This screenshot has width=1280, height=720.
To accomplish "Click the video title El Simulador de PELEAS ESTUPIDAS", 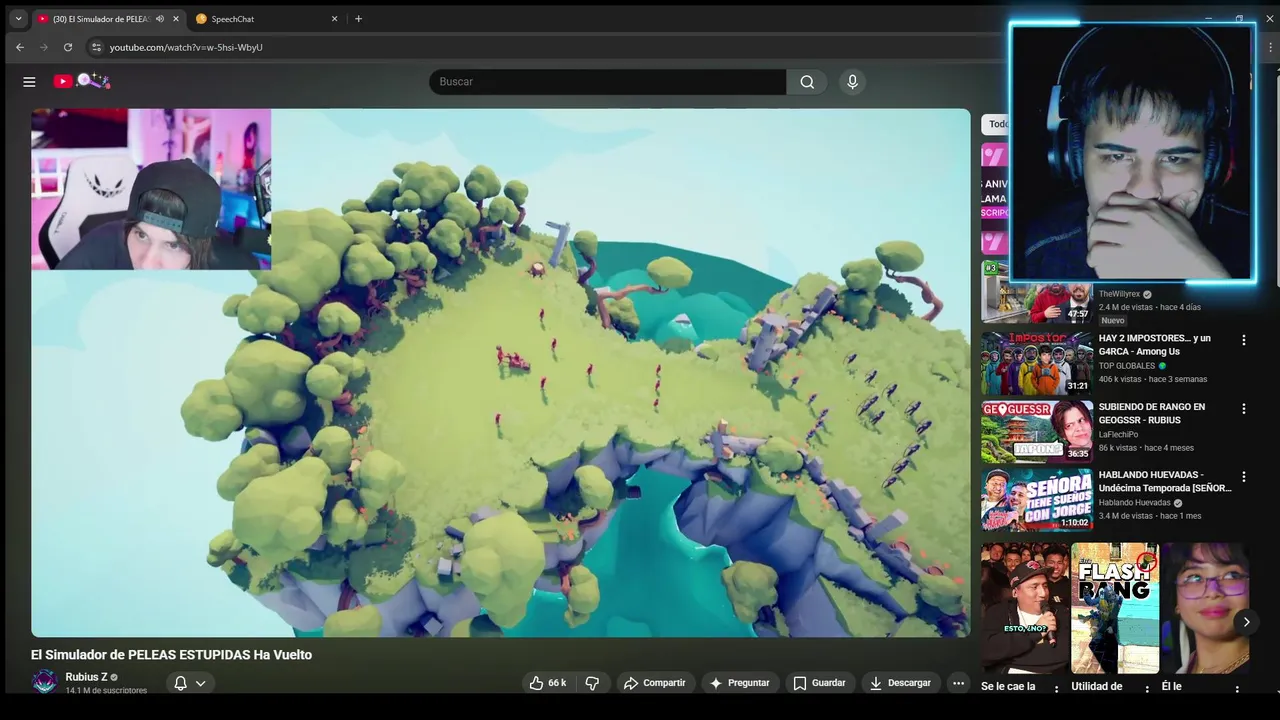I will [172, 655].
